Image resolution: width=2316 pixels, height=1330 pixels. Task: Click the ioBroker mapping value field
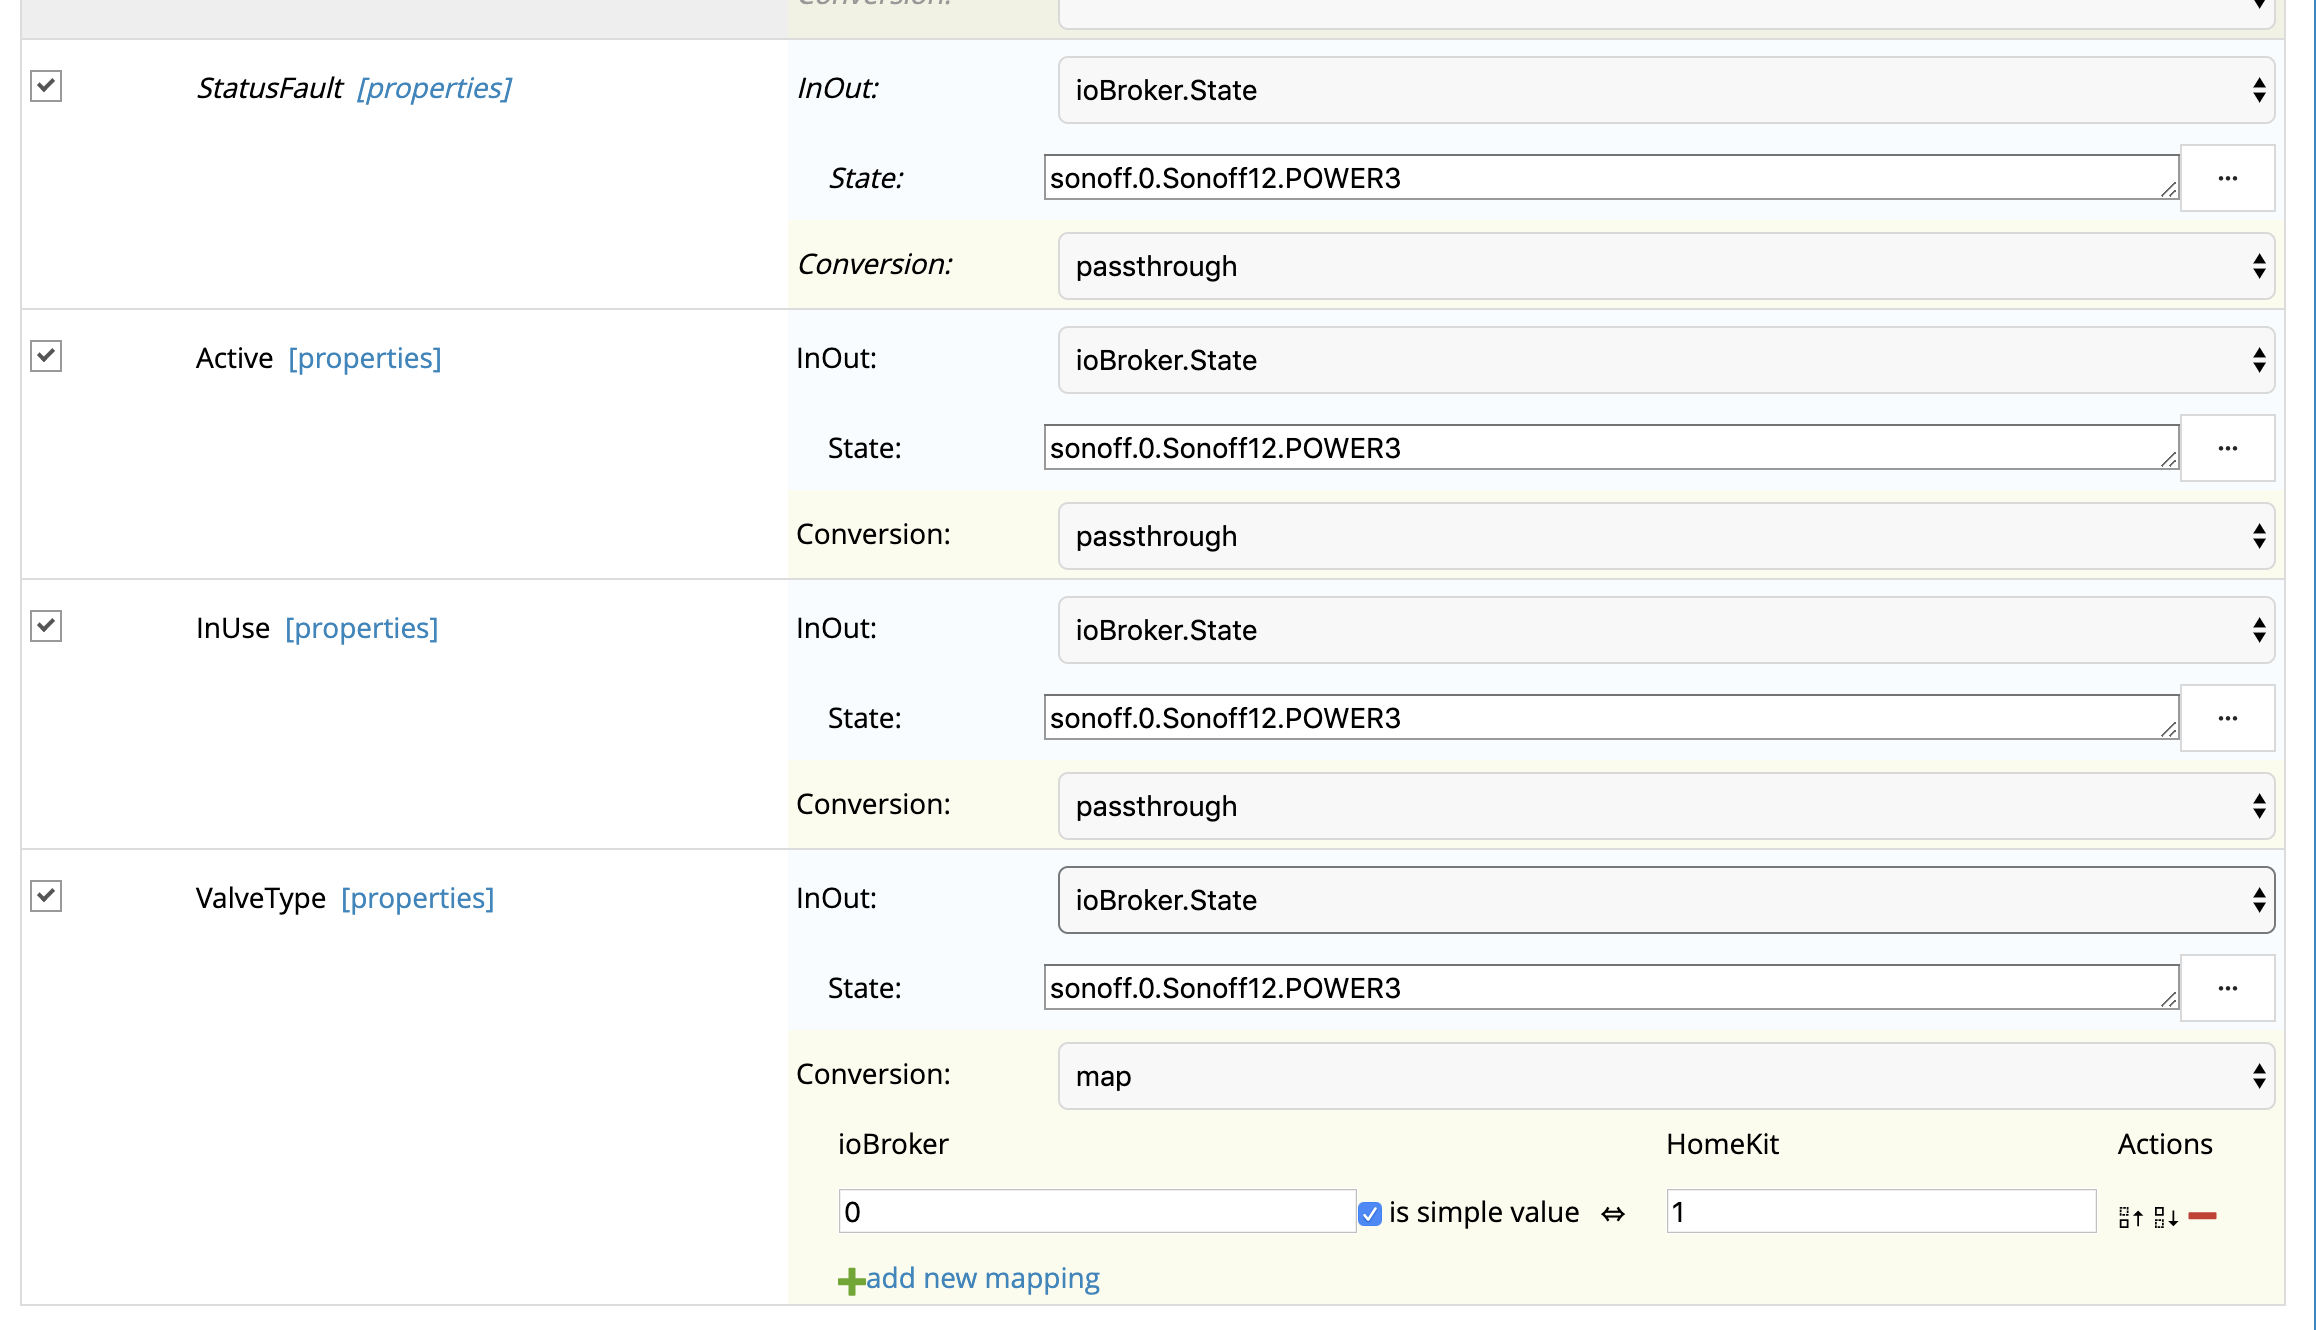click(x=1096, y=1212)
